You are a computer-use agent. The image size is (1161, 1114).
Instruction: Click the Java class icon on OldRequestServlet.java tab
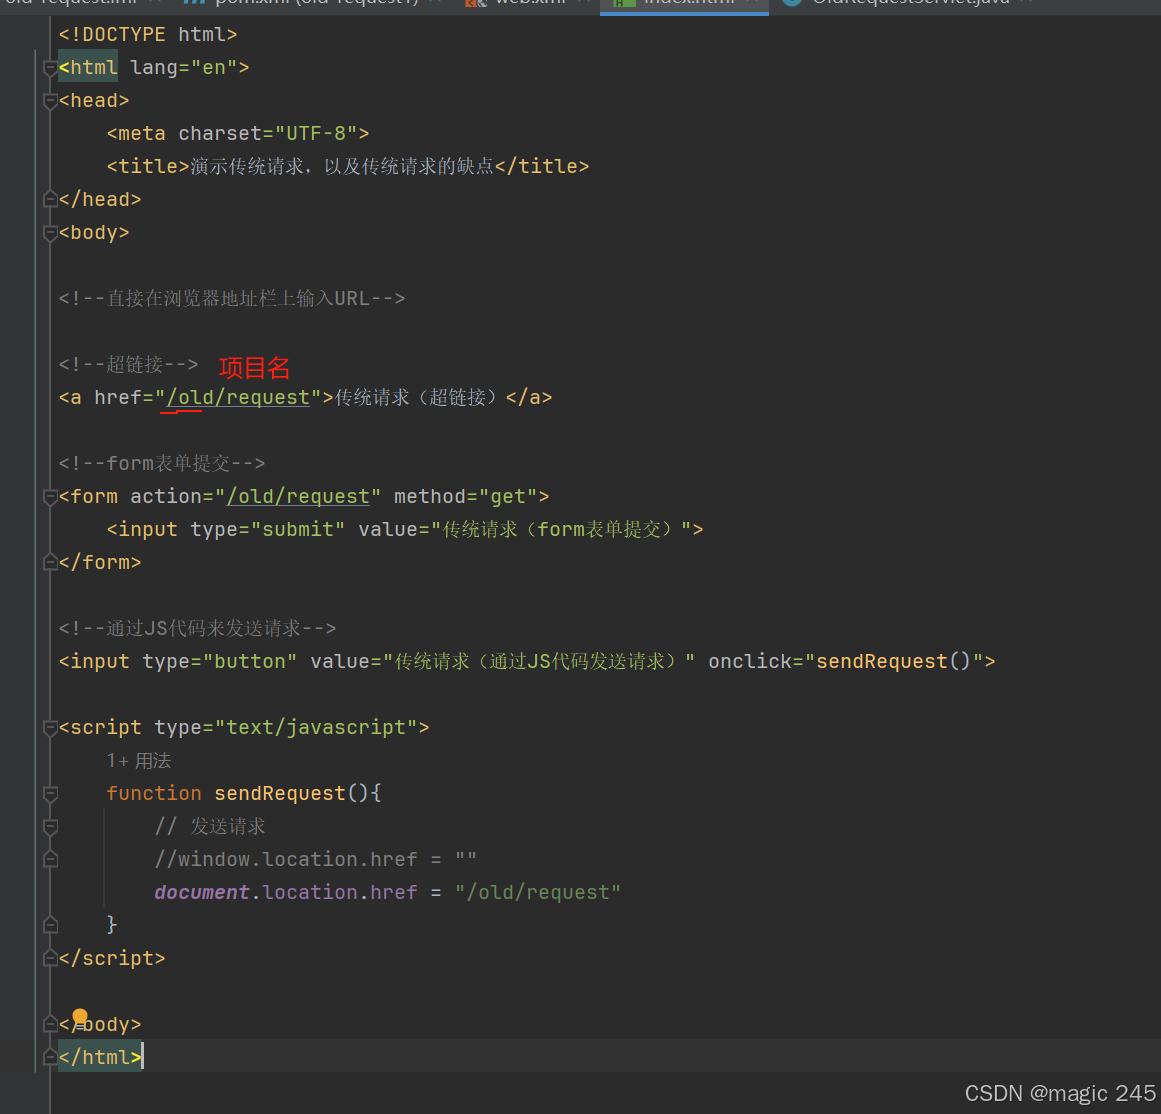tap(790, 4)
